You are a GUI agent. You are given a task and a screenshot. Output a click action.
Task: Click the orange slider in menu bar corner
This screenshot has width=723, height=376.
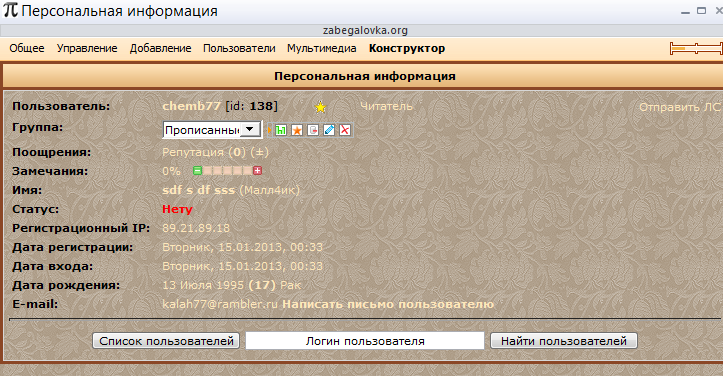696,48
